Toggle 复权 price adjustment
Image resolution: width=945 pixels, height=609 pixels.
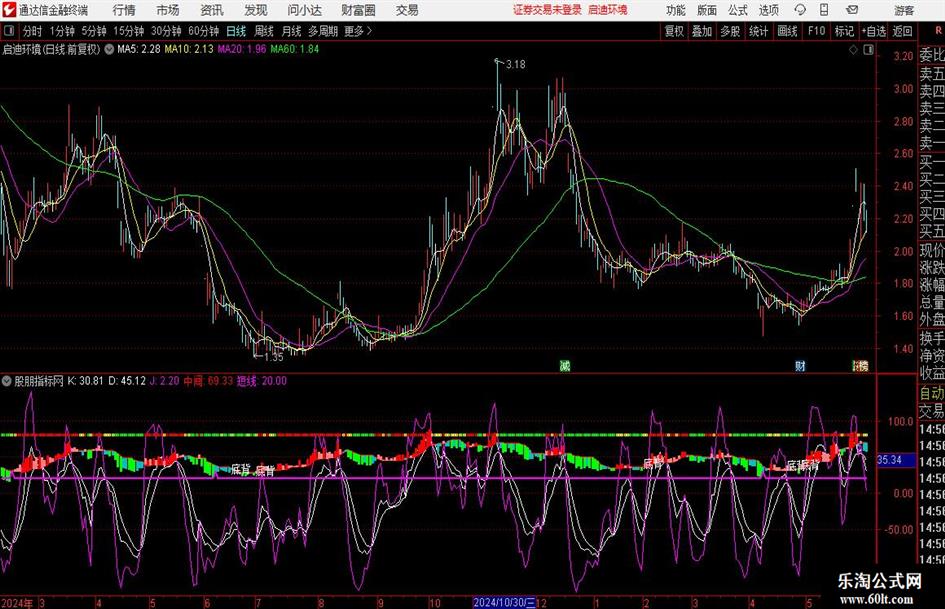[675, 31]
